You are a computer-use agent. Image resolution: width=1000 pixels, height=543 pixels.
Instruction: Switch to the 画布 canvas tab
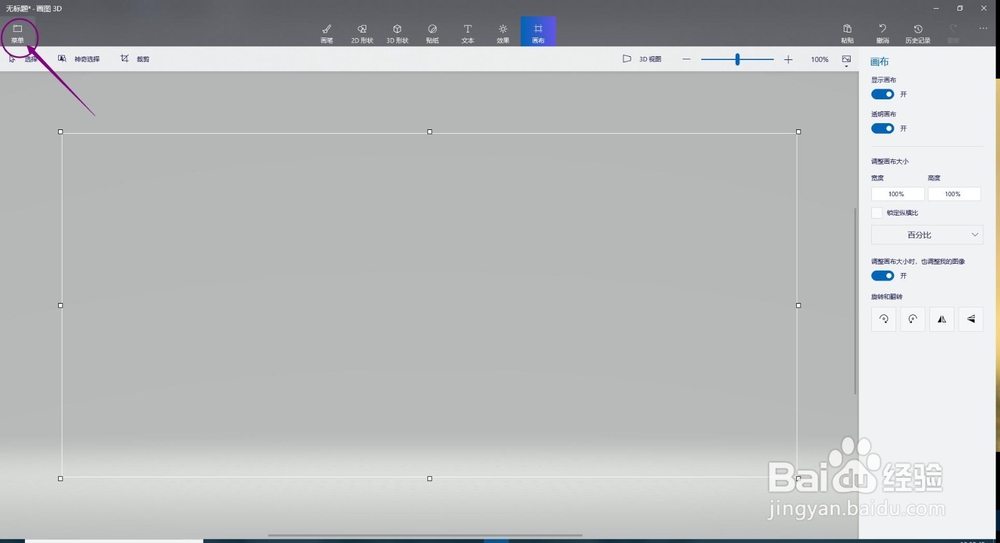pos(538,32)
